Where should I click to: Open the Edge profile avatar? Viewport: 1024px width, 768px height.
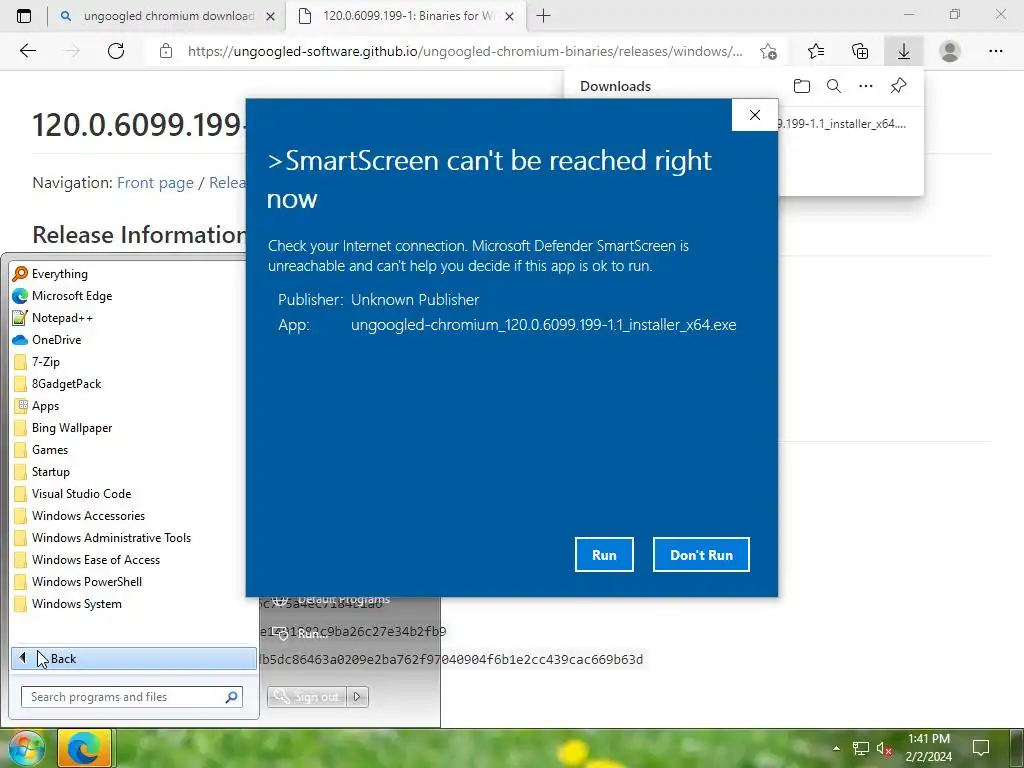(x=950, y=51)
